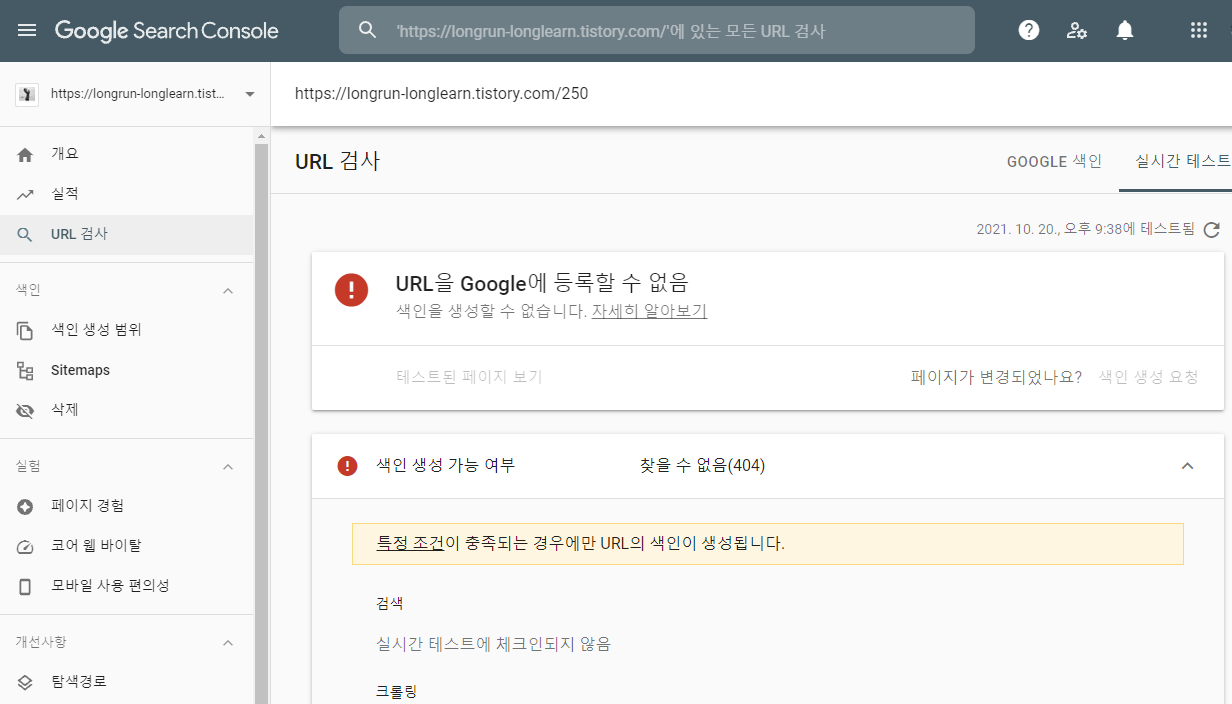Collapse the 실험 sidebar section

pyautogui.click(x=227, y=466)
